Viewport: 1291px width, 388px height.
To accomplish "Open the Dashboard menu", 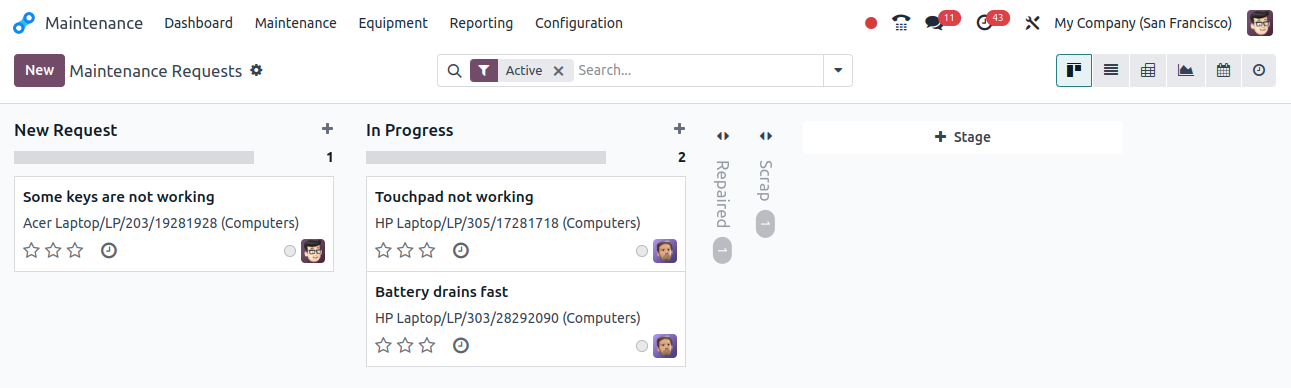I will coord(198,23).
